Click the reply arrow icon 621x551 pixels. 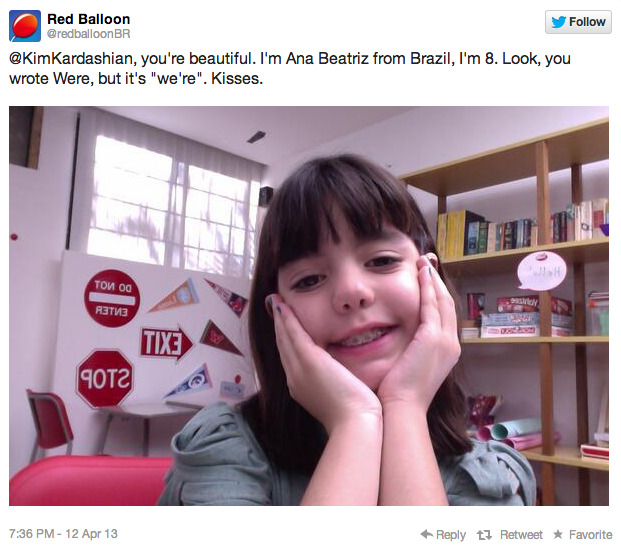[x=427, y=534]
